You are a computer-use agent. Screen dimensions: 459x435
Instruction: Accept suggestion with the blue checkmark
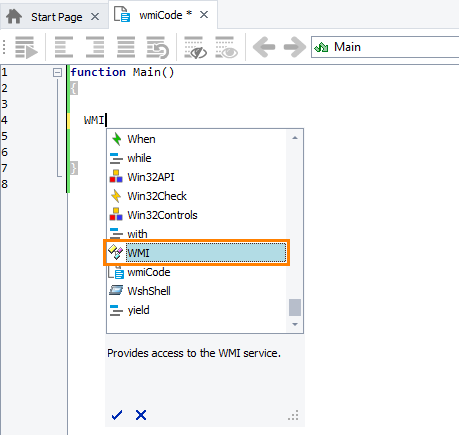pos(117,415)
